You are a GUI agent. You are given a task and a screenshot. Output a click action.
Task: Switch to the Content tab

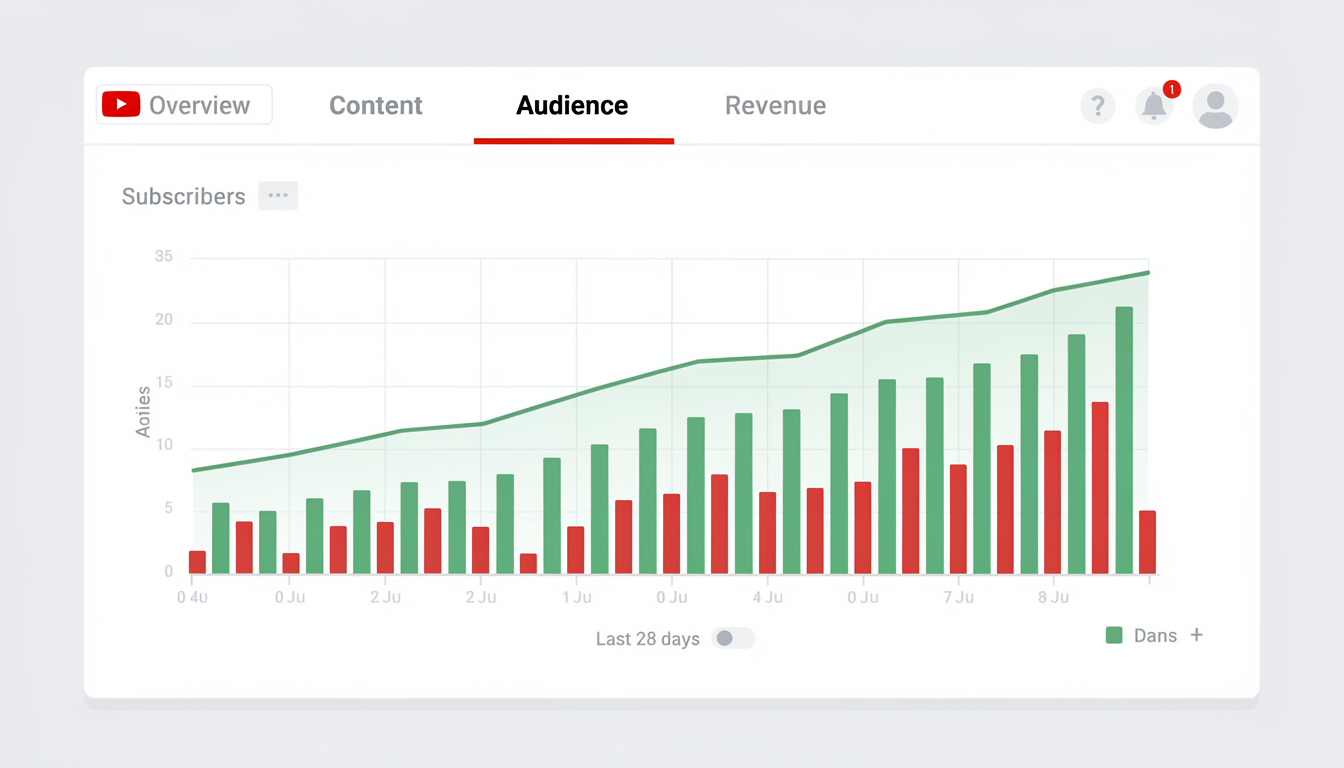(376, 105)
